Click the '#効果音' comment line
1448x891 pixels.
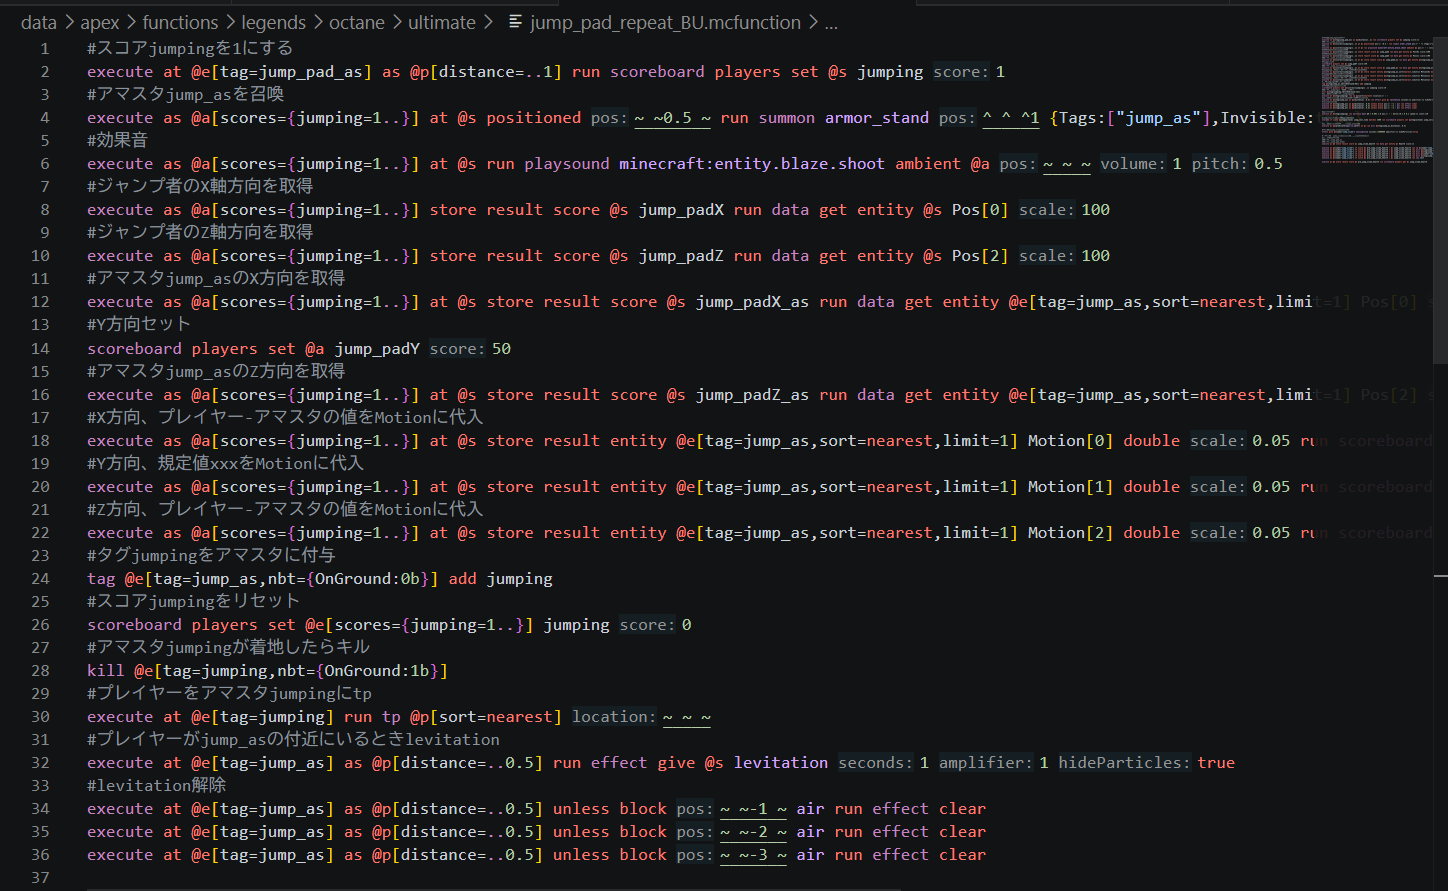[117, 140]
